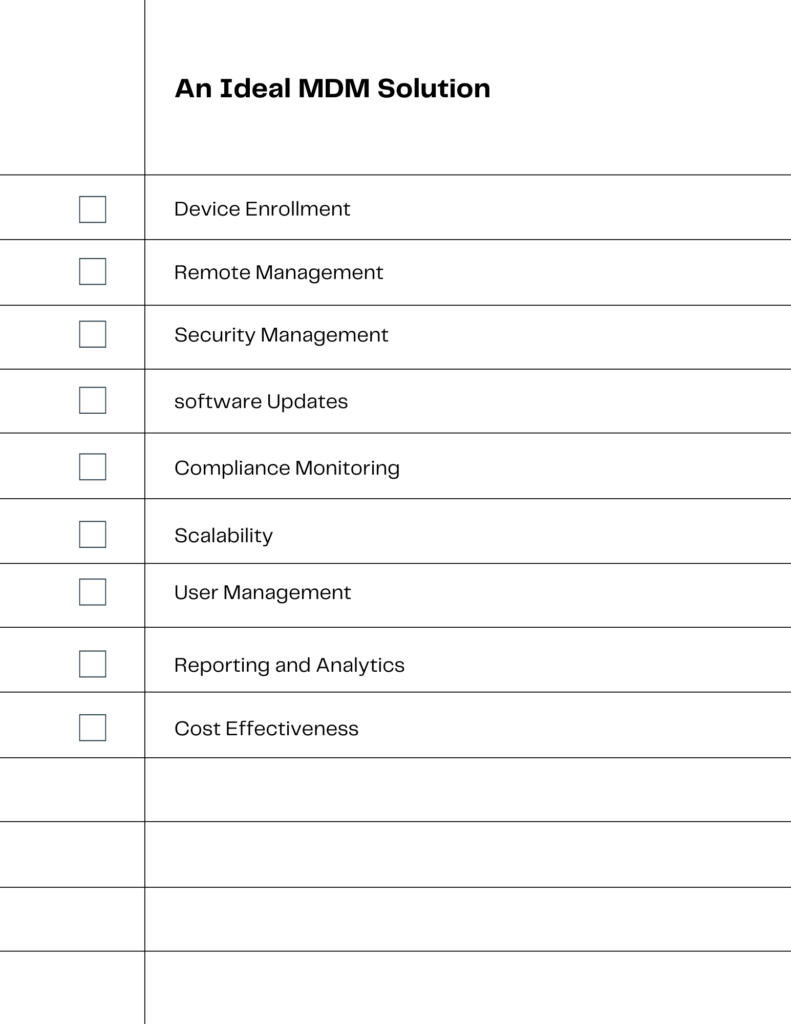The image size is (791, 1024).
Task: Select the User Management text
Action: point(263,592)
